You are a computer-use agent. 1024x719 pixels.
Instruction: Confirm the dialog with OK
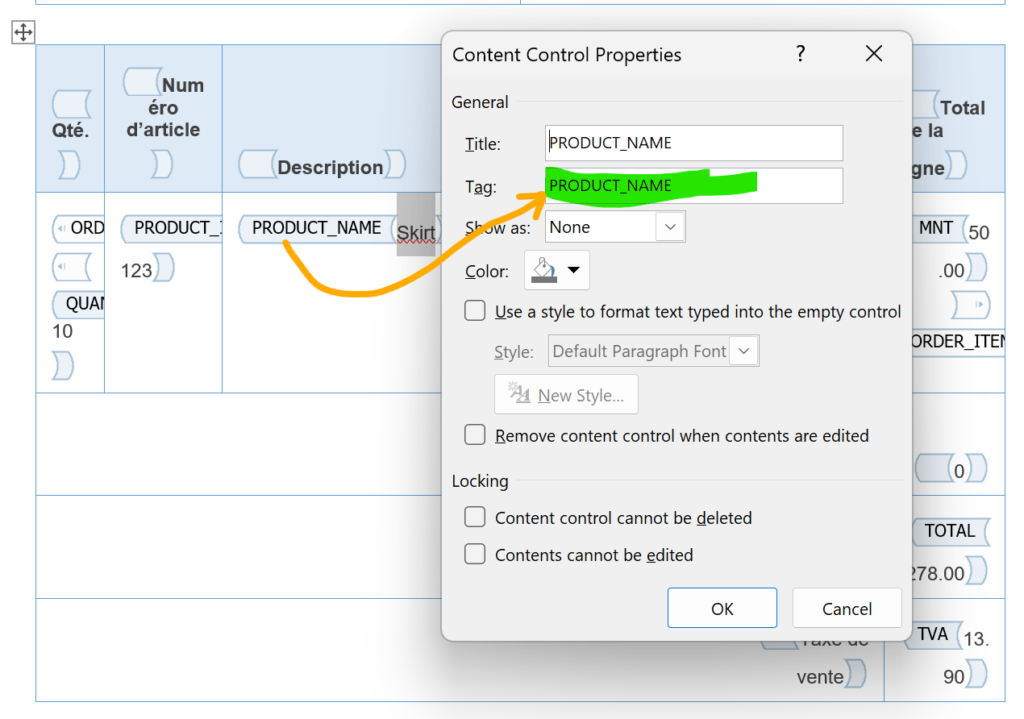[x=722, y=608]
